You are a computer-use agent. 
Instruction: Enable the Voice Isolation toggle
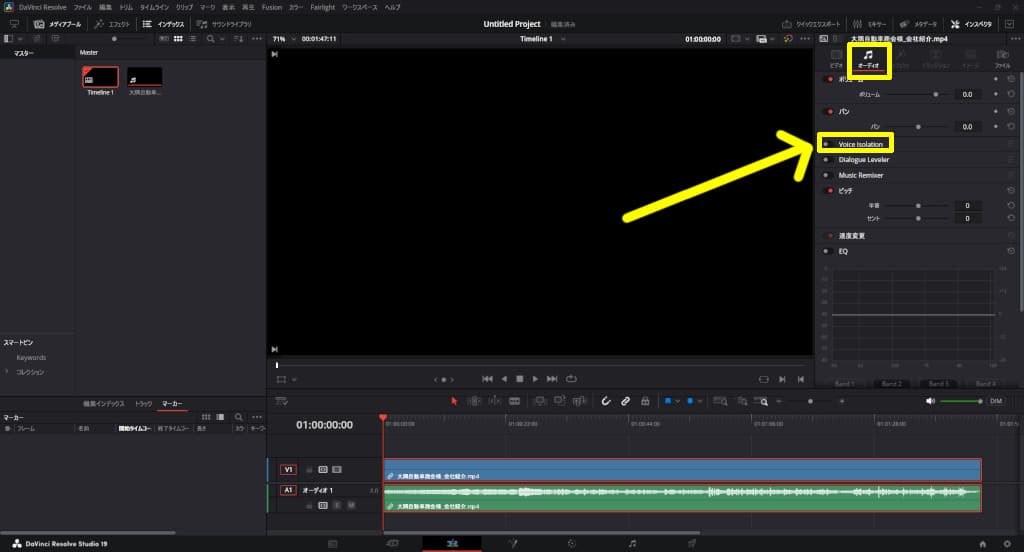click(x=826, y=144)
